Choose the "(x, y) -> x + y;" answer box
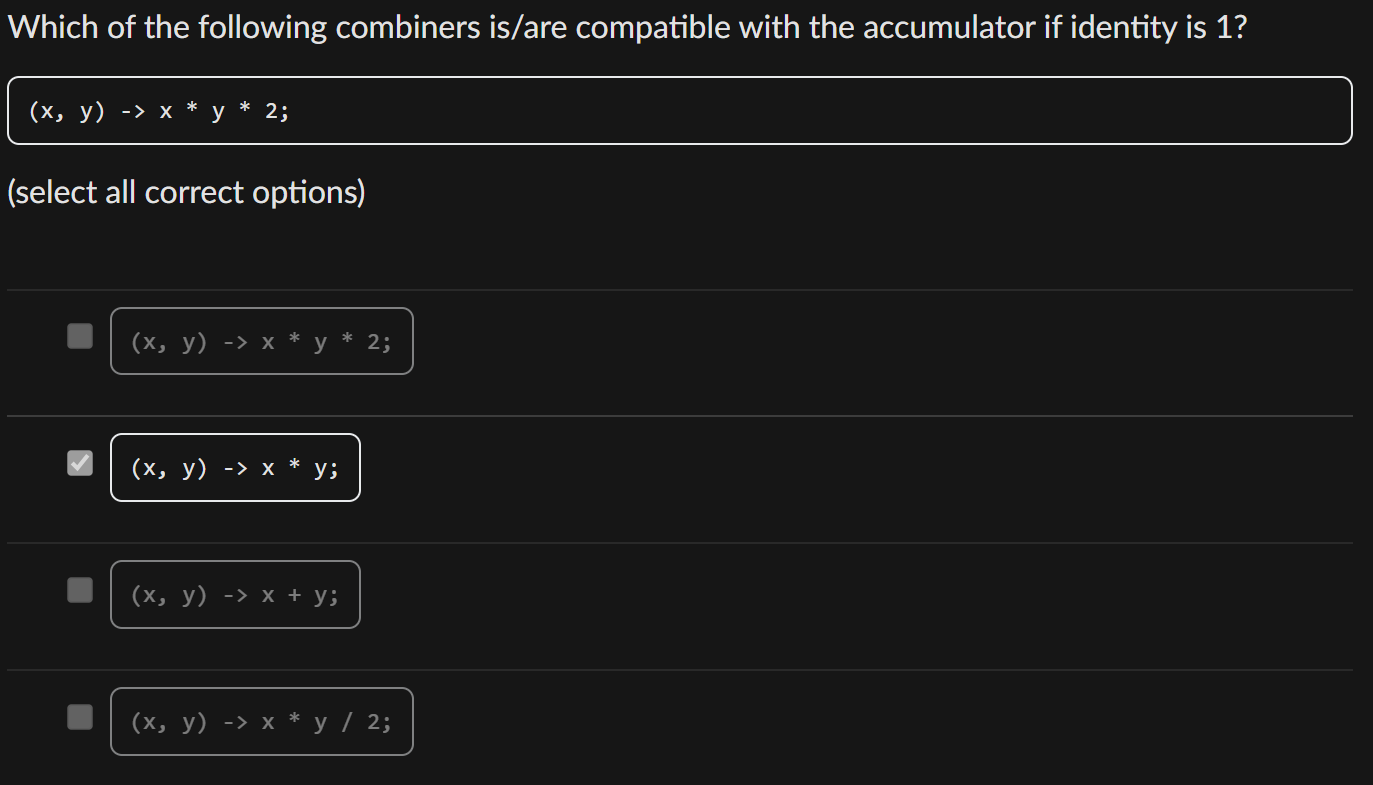The height and width of the screenshot is (785, 1373). 235,595
